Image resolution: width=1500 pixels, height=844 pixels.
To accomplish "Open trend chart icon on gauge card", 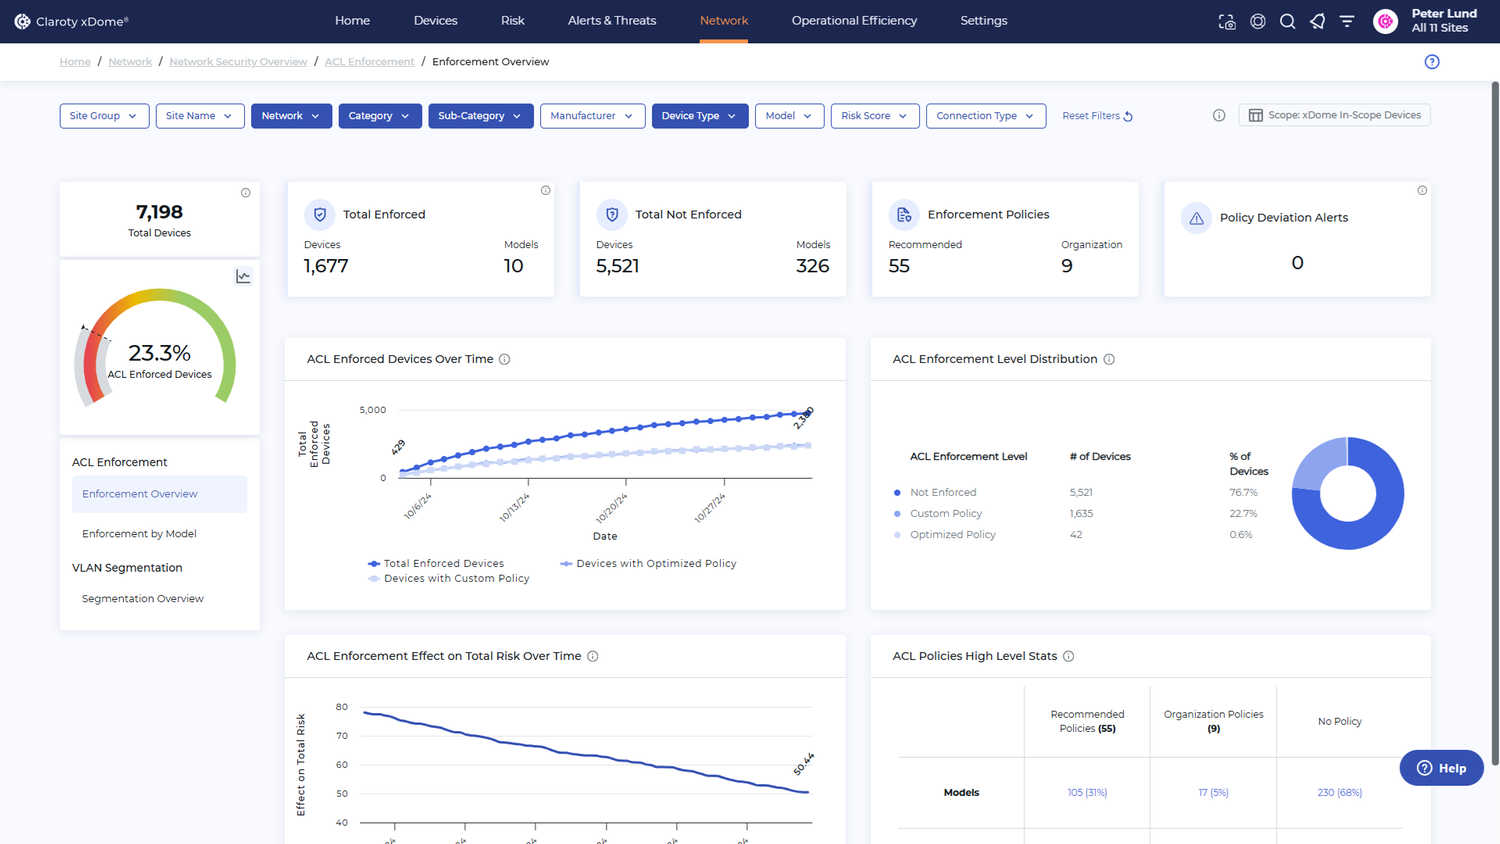I will point(243,277).
